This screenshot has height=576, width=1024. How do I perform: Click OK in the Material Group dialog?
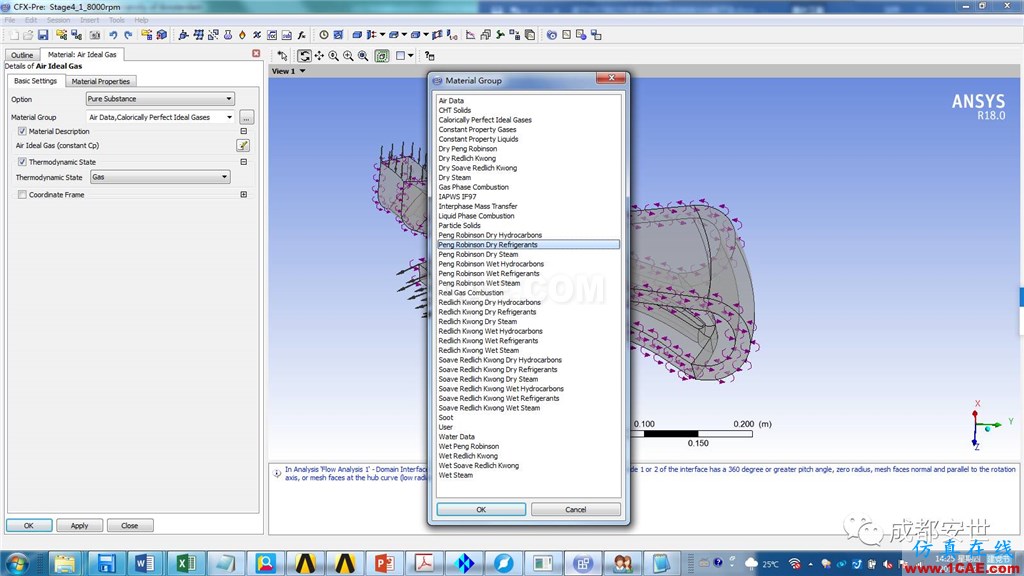[481, 509]
